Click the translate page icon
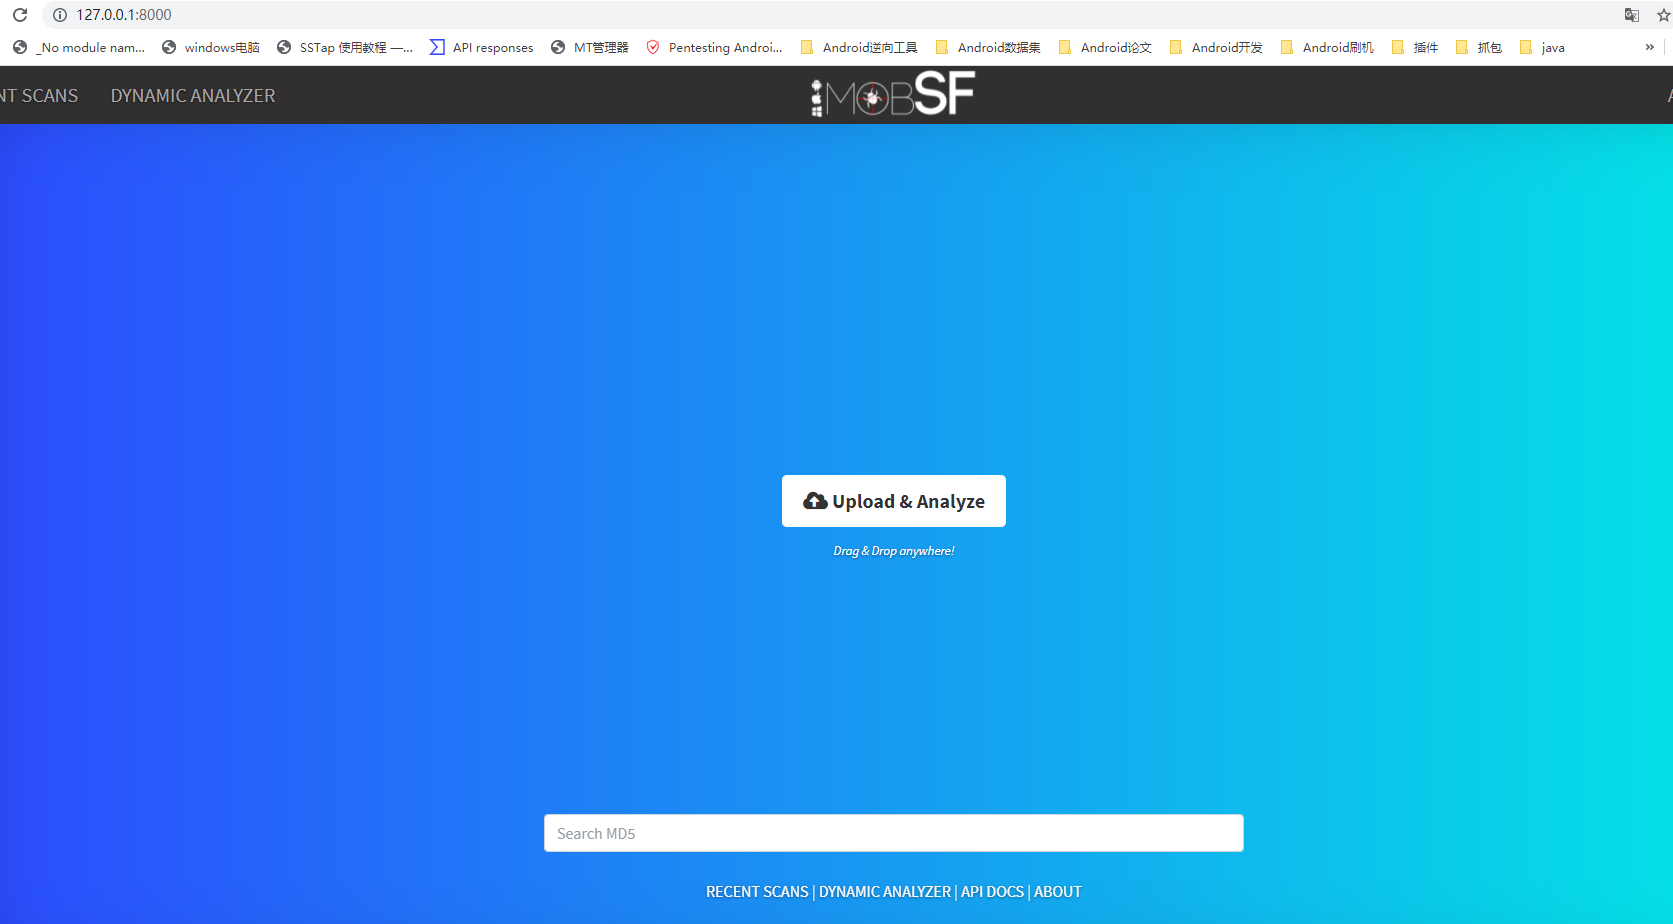 1632,15
